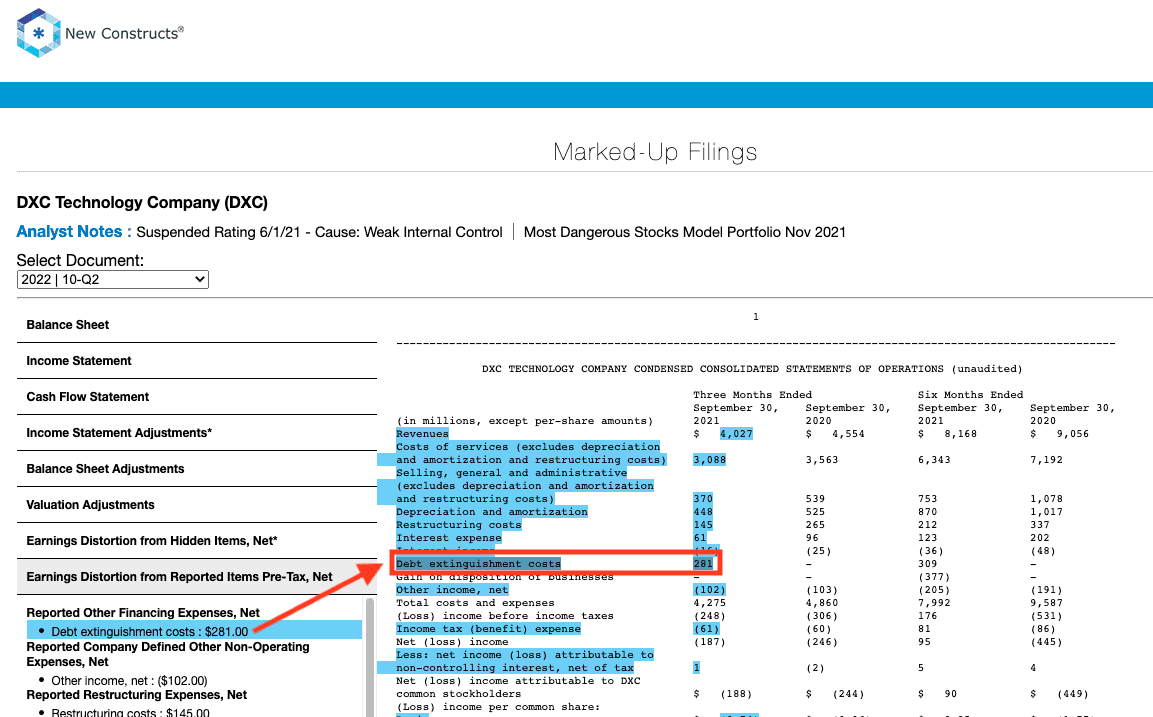
Task: Collapse Earnings Distortion from Reported Items Pre-Tax
Action: (197, 577)
